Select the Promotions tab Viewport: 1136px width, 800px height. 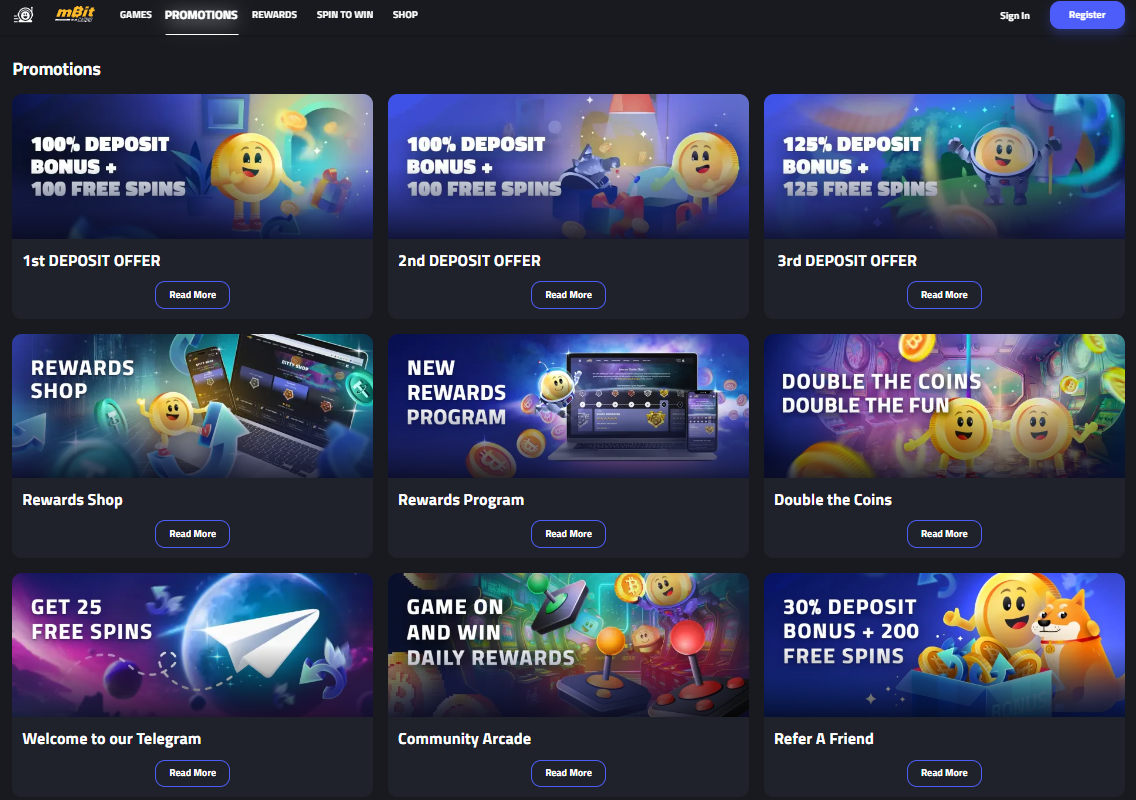[x=201, y=14]
